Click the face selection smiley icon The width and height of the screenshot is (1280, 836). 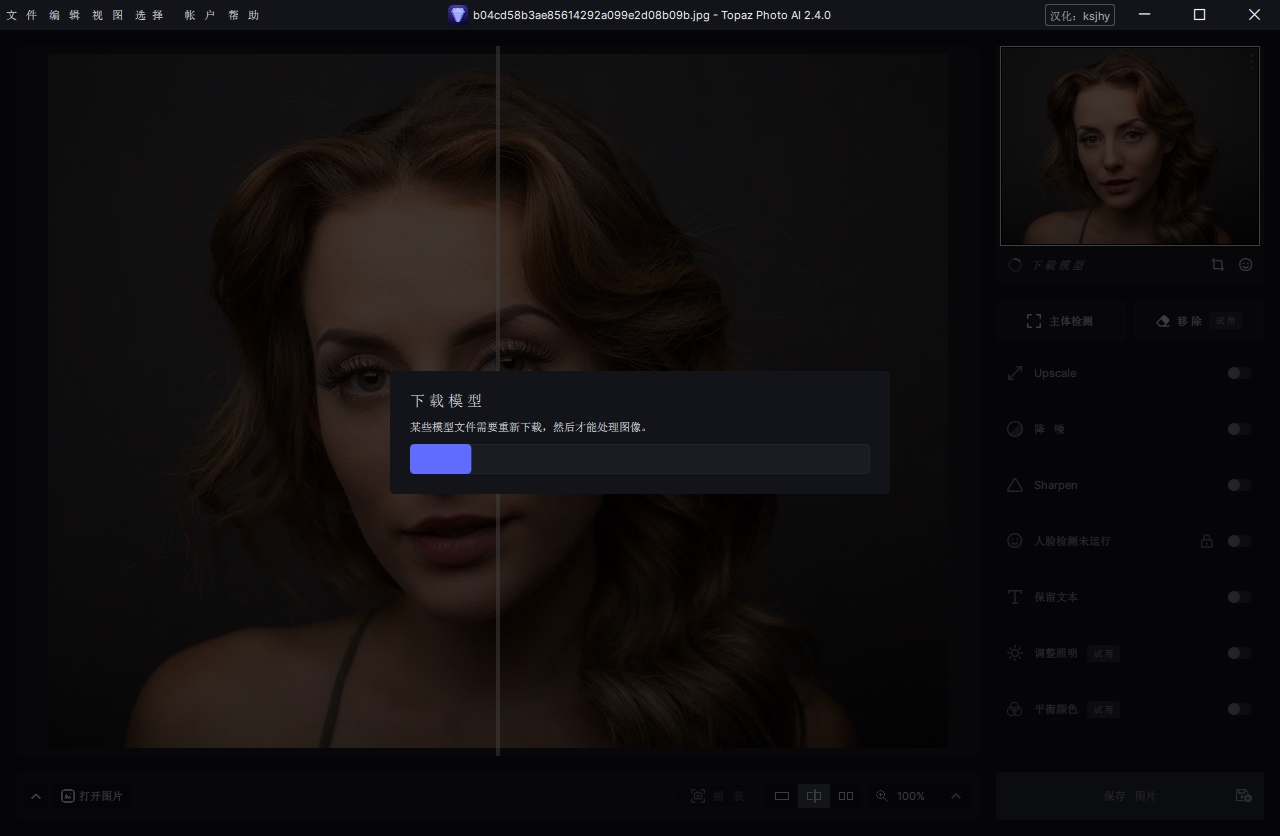pos(1246,265)
